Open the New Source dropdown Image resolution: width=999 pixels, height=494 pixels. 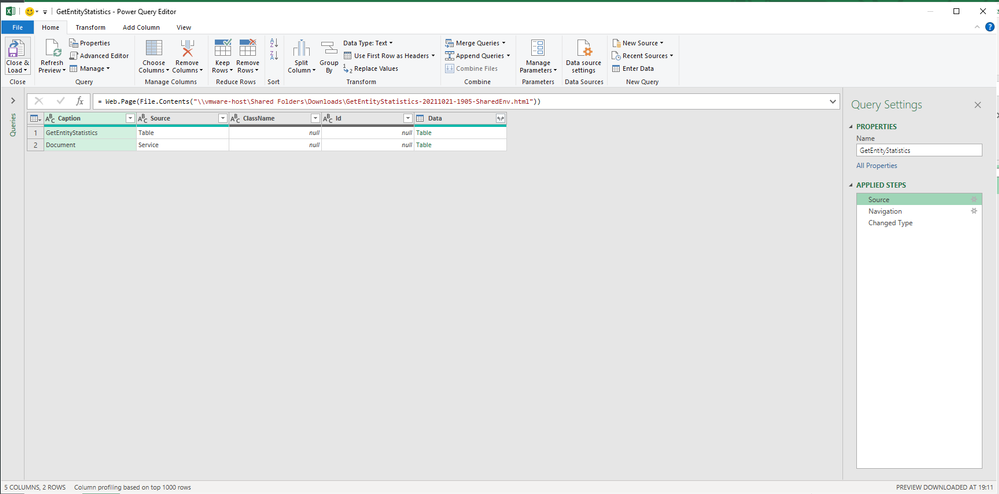pyautogui.click(x=638, y=43)
